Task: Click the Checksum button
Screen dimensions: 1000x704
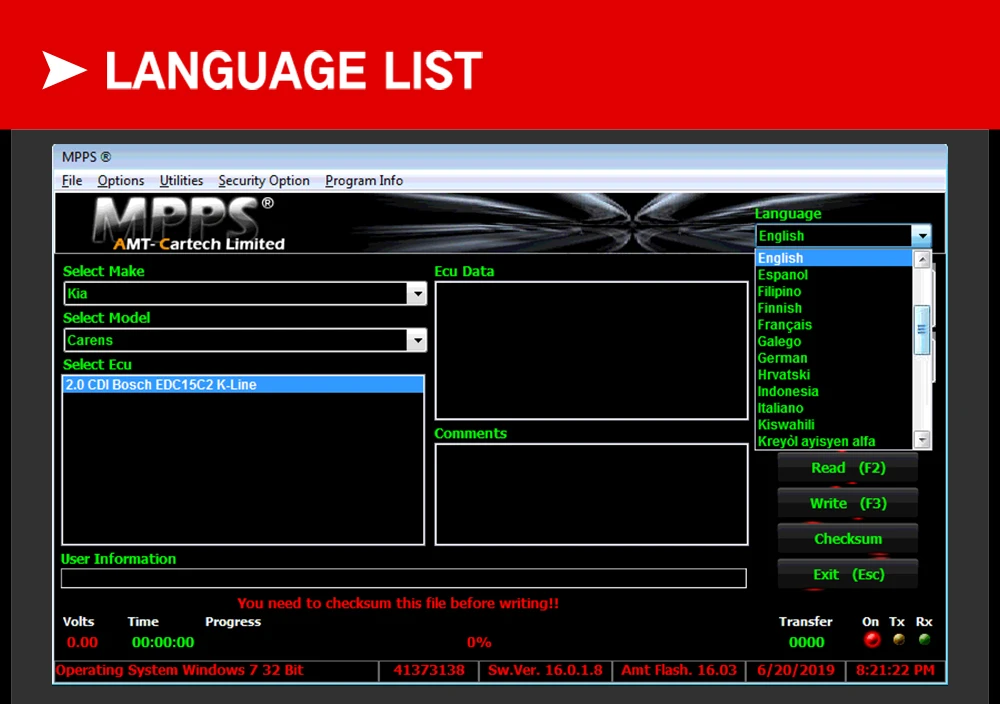Action: point(848,539)
